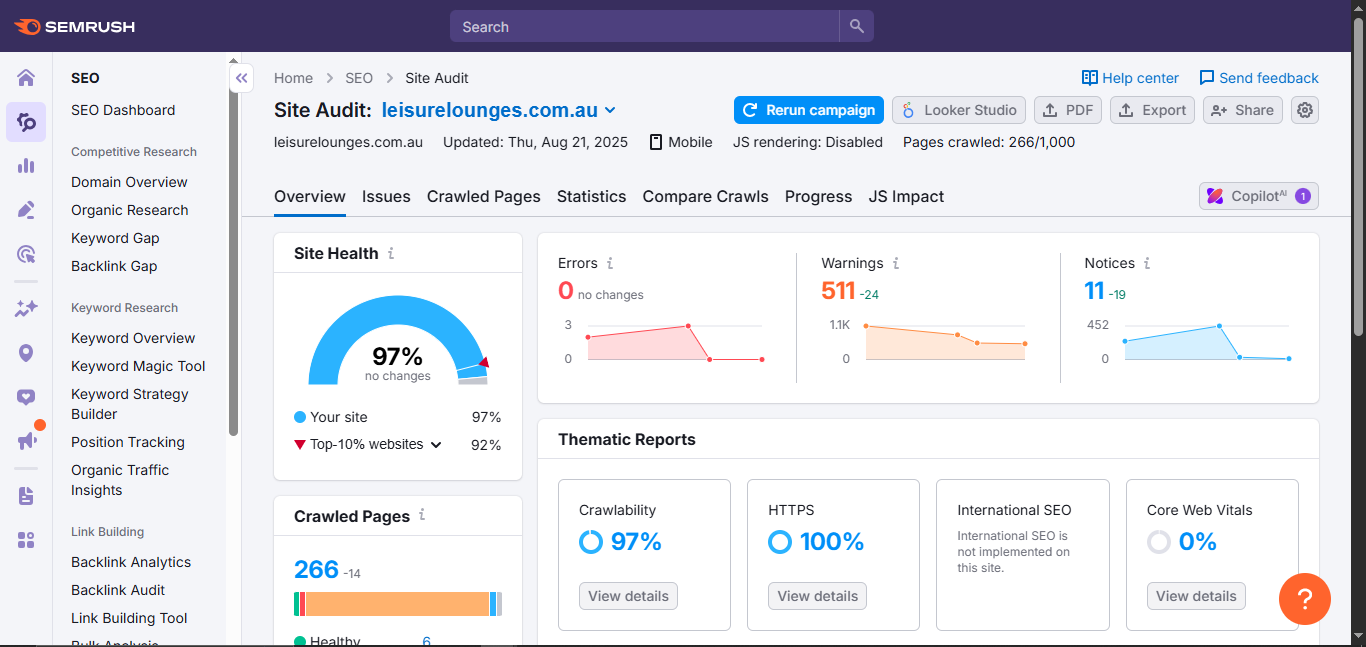1366x647 pixels.
Task: Select the Overview tab
Action: tap(310, 196)
